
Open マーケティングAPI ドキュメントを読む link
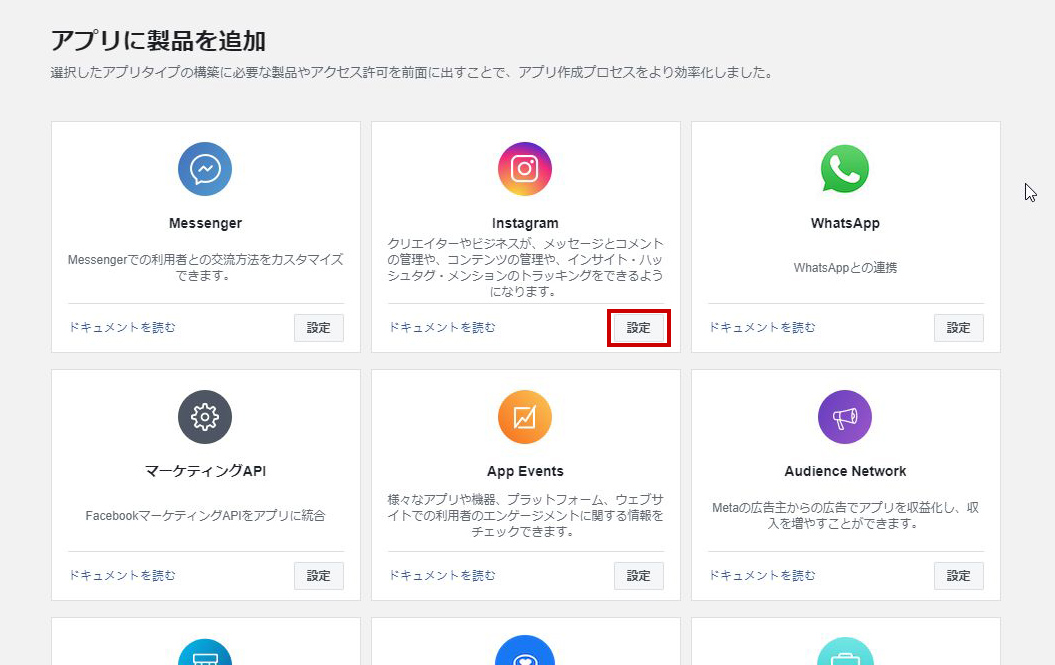tap(122, 575)
